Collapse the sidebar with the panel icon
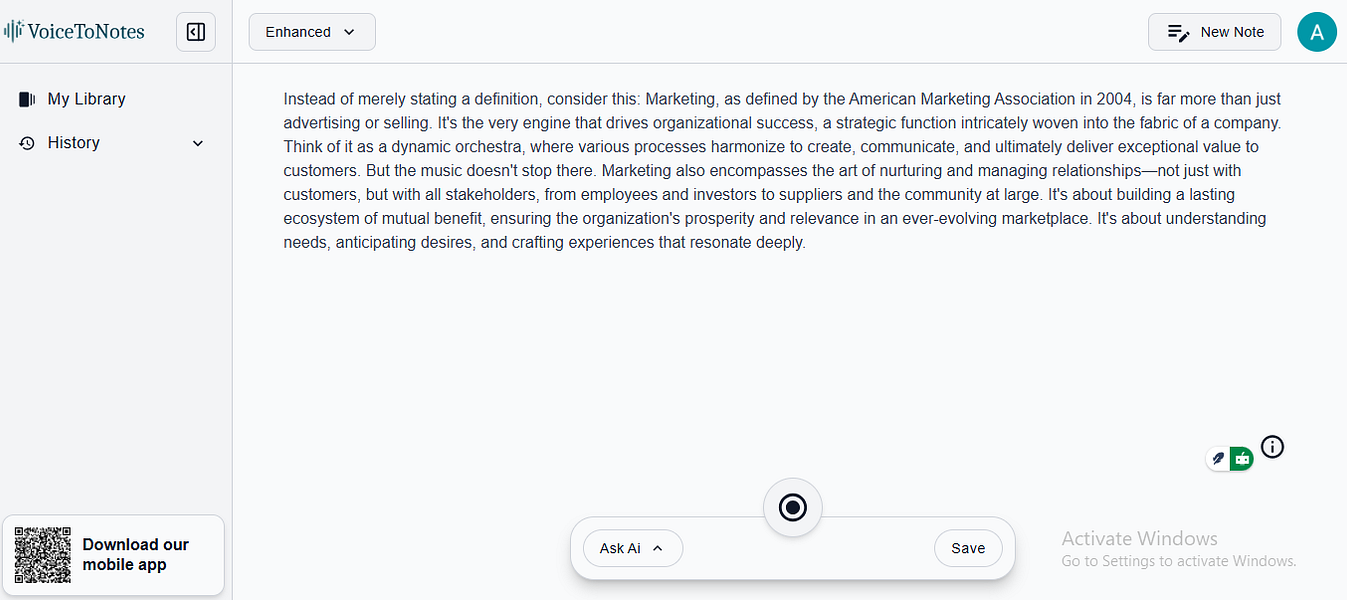 click(195, 31)
